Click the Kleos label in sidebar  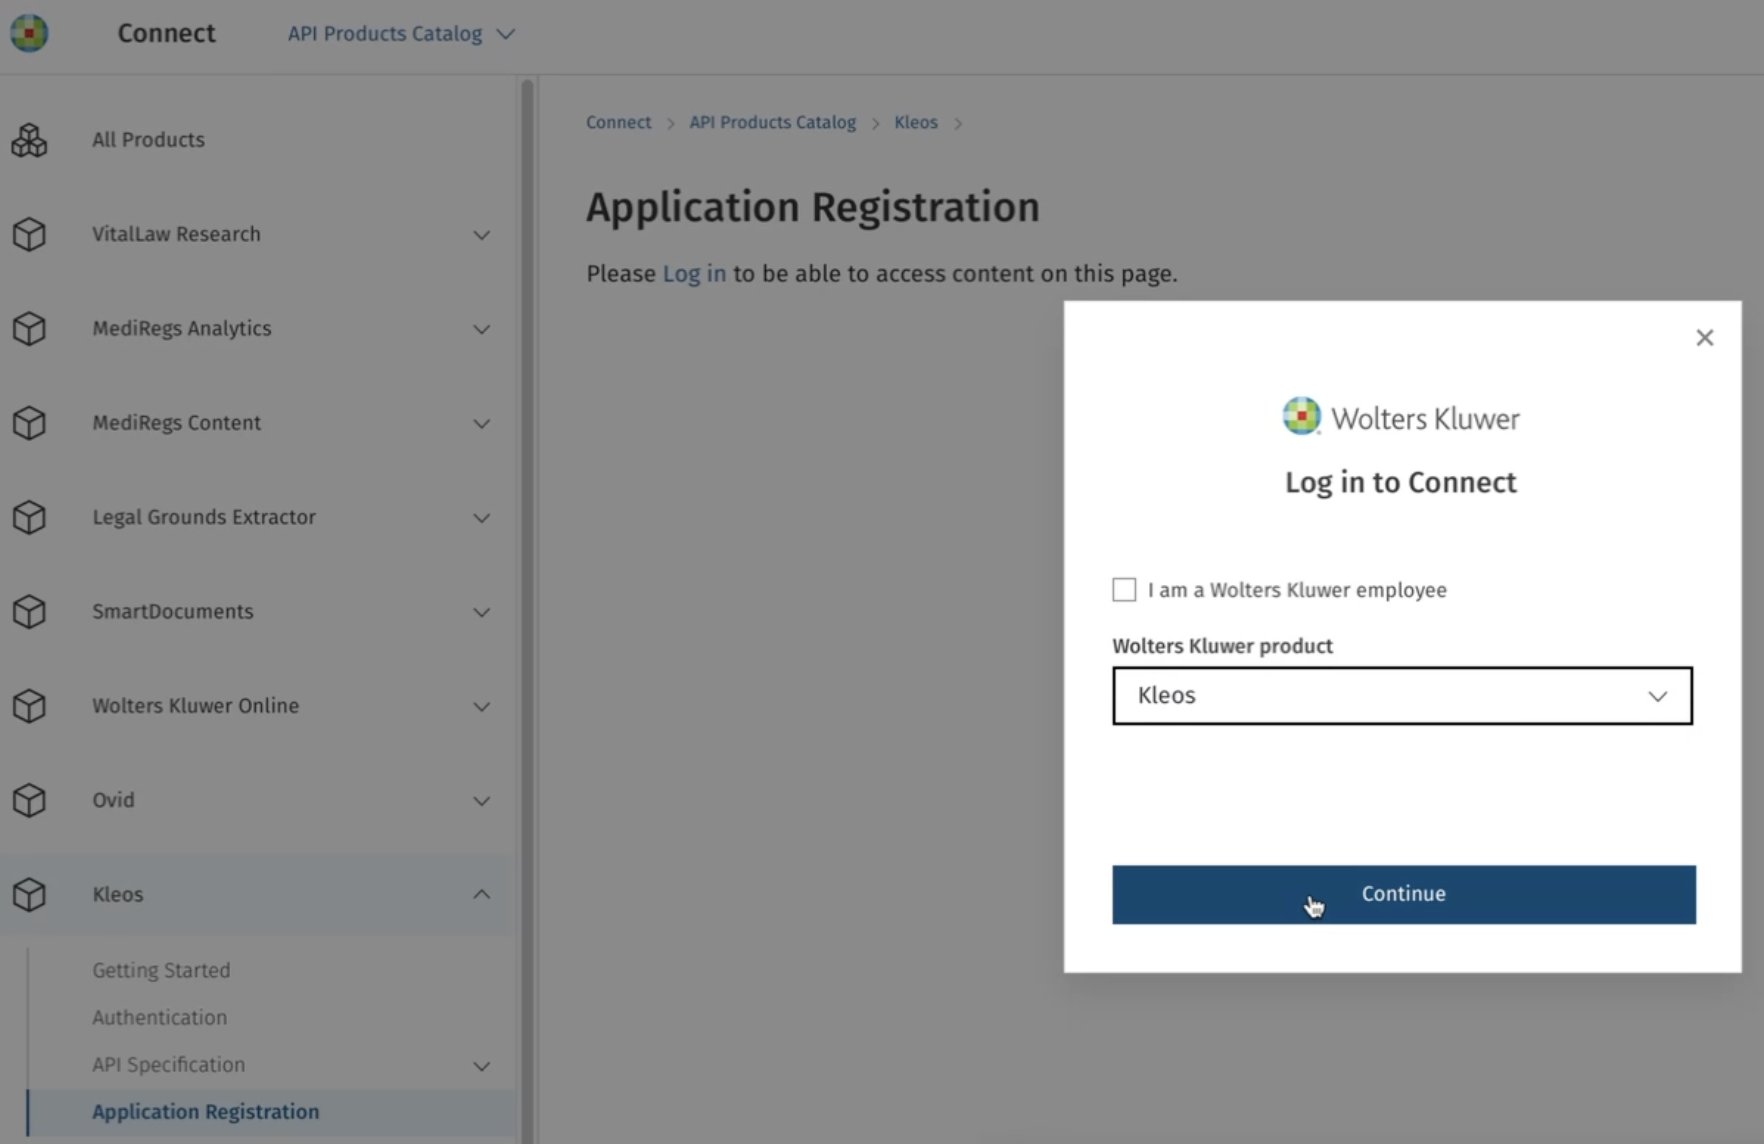tap(118, 894)
